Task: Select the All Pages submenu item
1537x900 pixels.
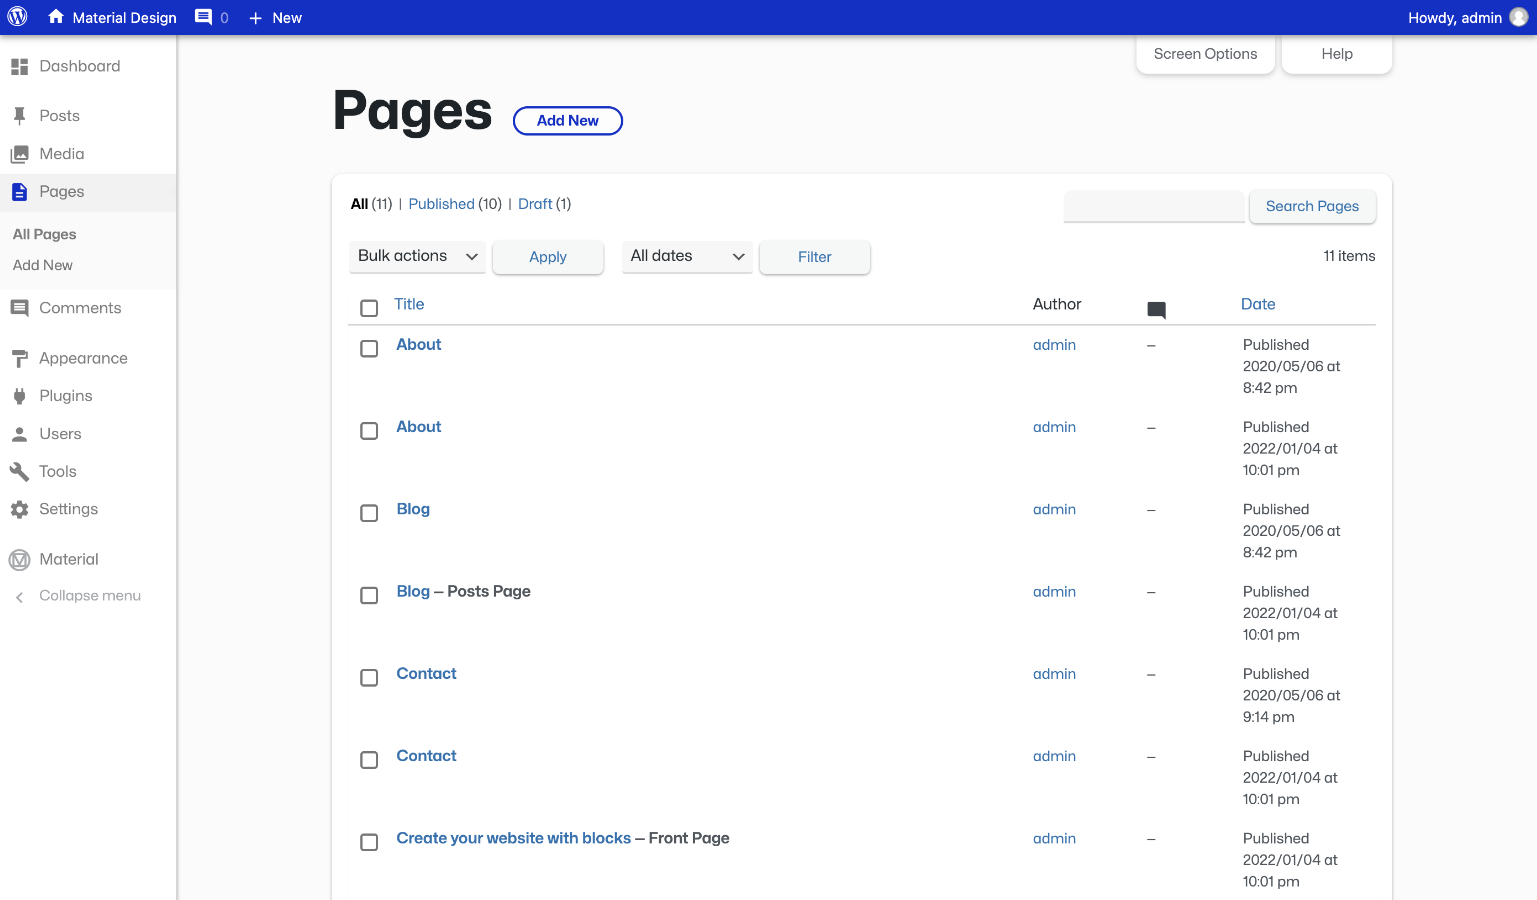Action: point(44,234)
